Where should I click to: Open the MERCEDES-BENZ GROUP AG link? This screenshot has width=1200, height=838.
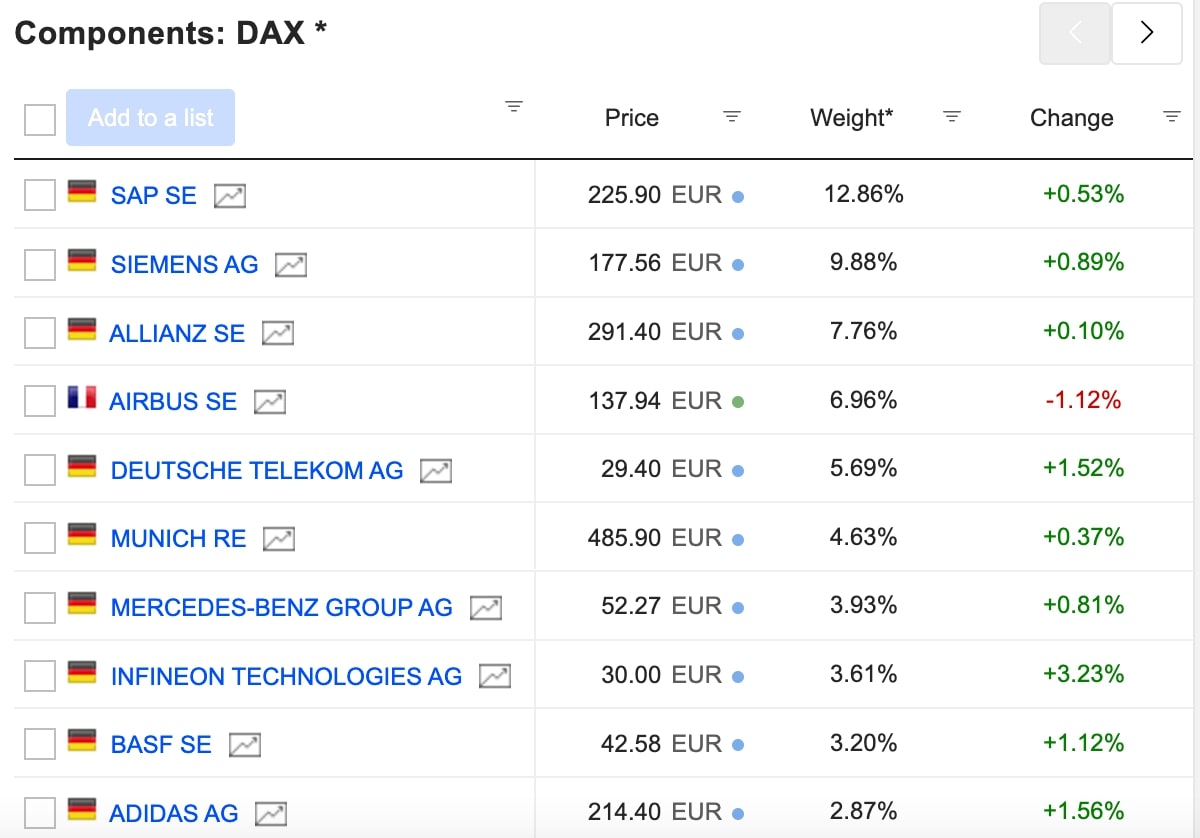click(282, 607)
